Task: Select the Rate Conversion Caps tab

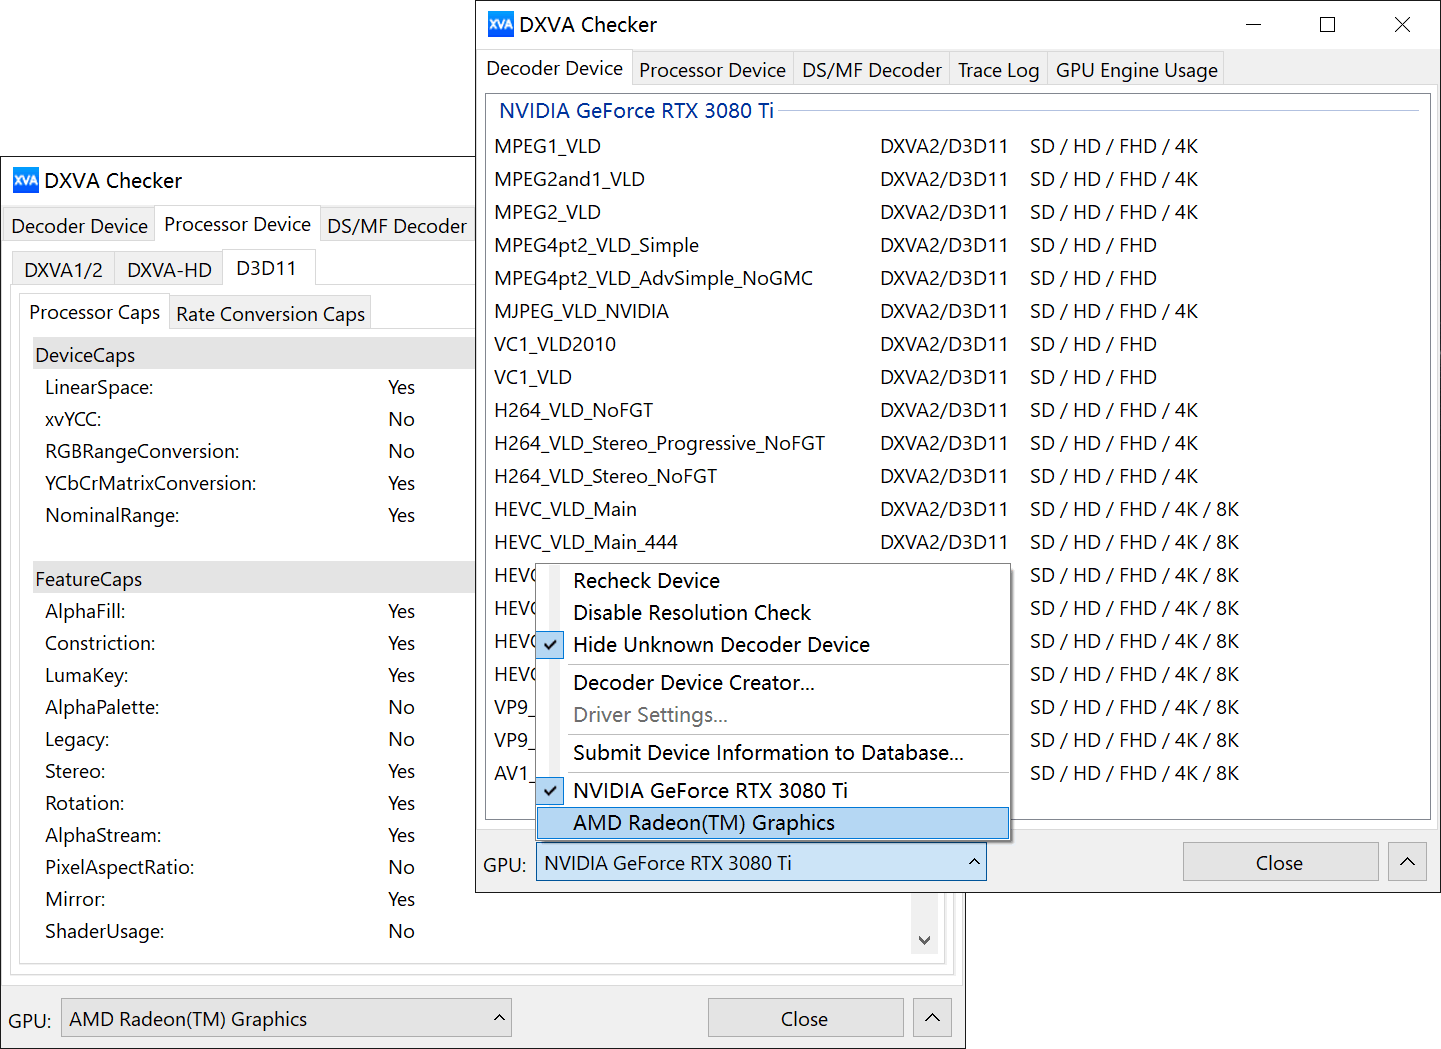Action: tap(270, 314)
